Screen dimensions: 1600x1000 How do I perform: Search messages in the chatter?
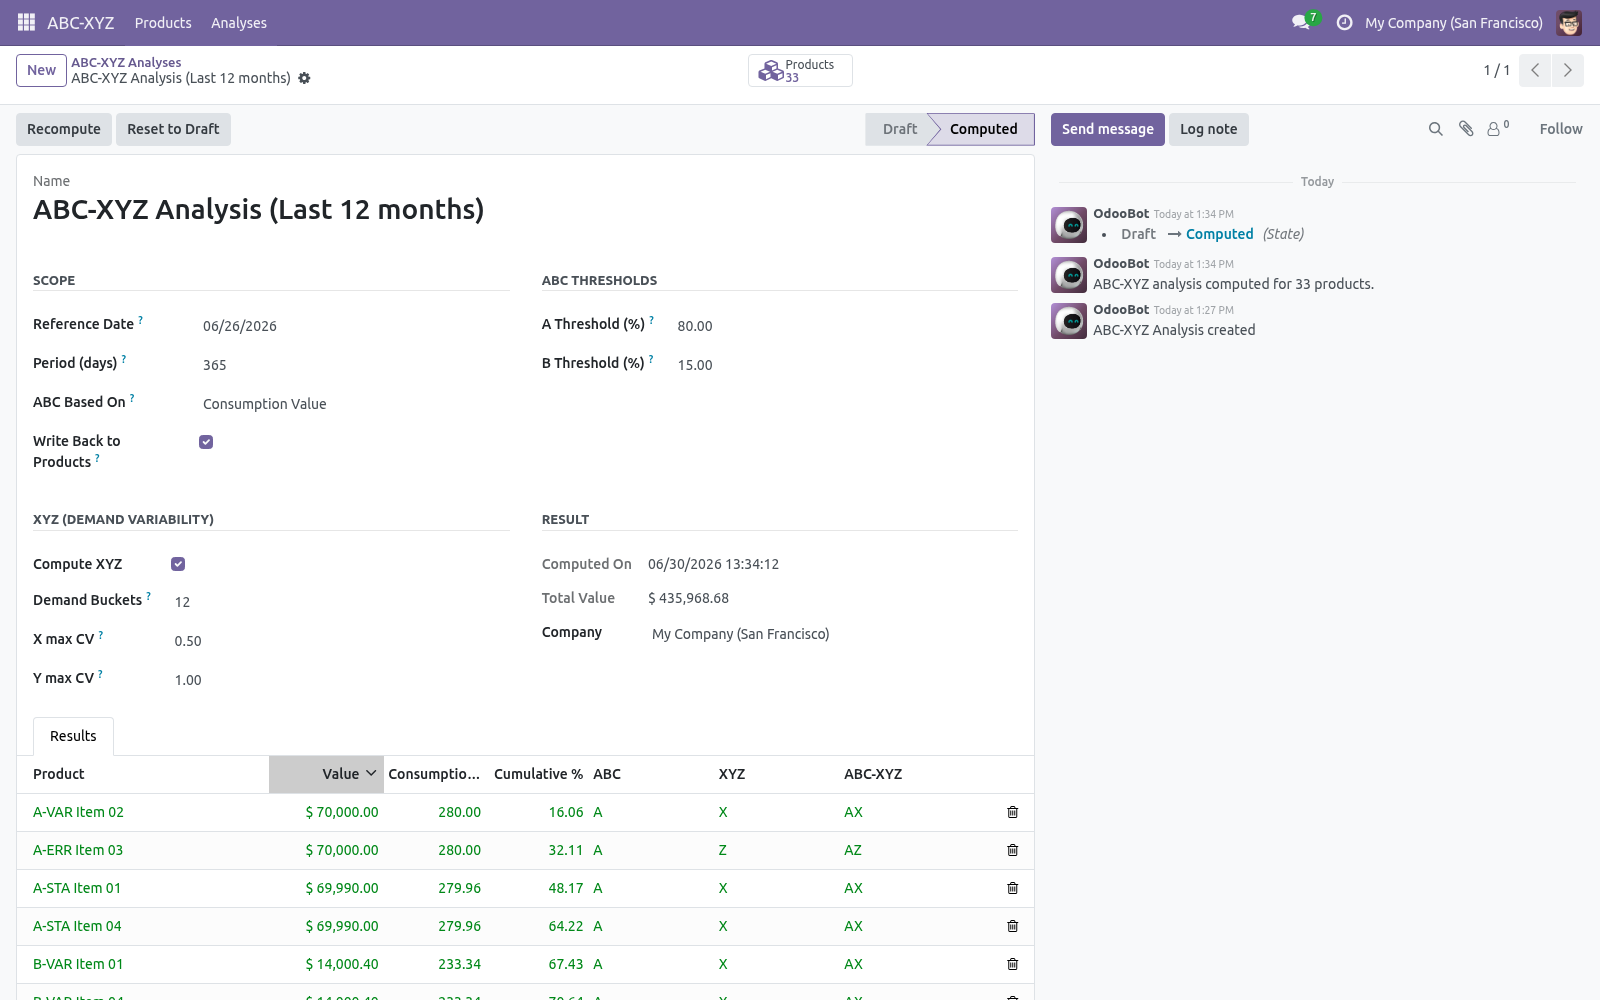pos(1436,129)
